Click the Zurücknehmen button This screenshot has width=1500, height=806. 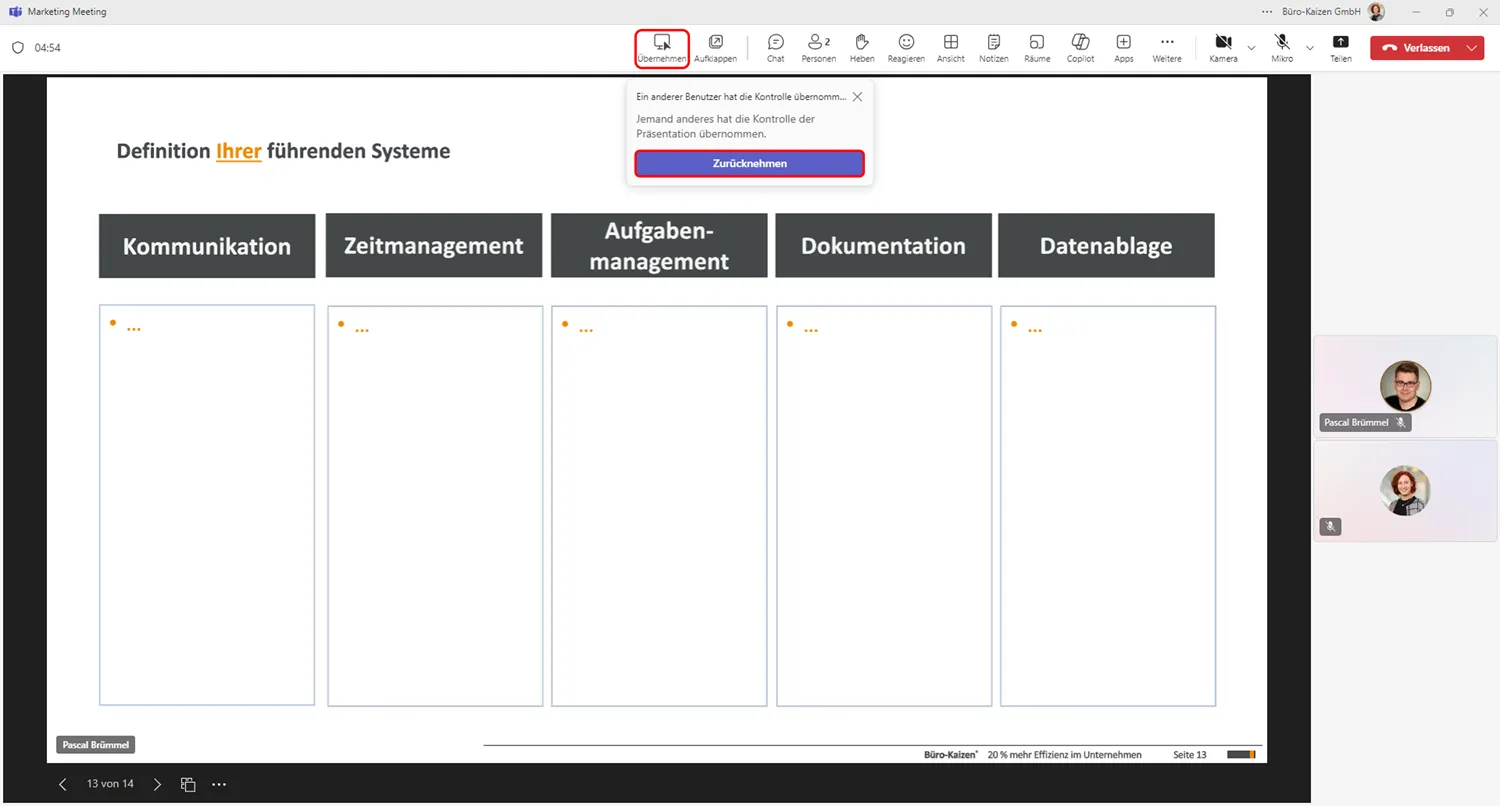click(x=749, y=163)
